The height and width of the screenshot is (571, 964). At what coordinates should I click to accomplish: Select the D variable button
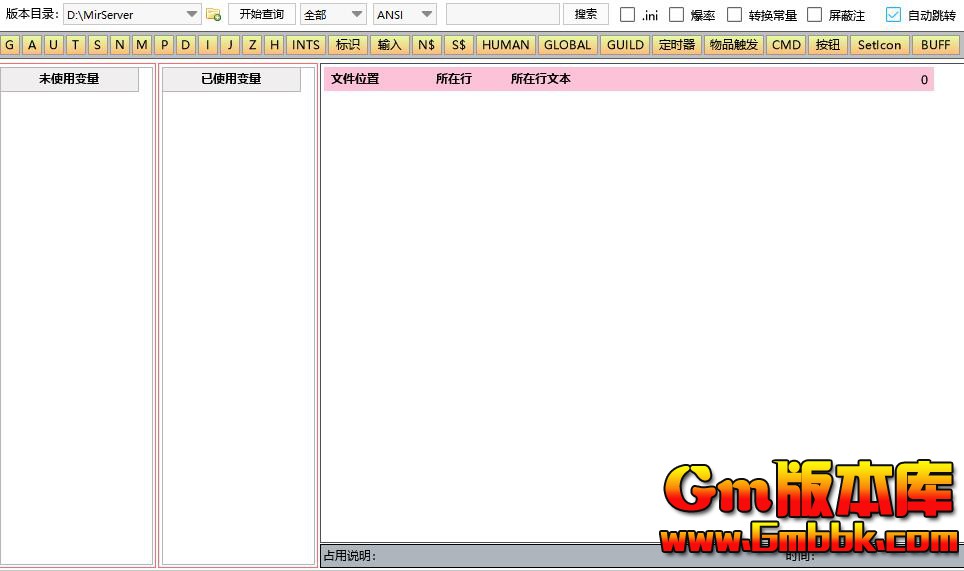point(186,45)
